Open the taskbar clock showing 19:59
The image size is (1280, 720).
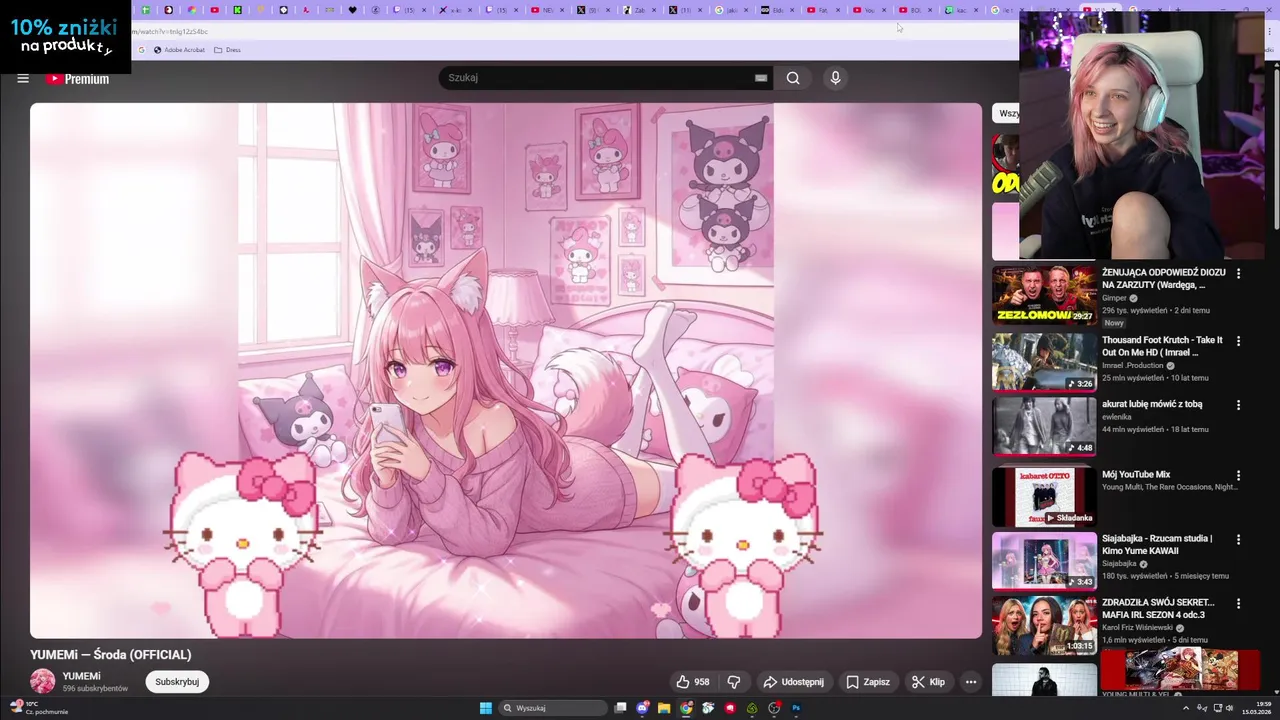click(1256, 708)
